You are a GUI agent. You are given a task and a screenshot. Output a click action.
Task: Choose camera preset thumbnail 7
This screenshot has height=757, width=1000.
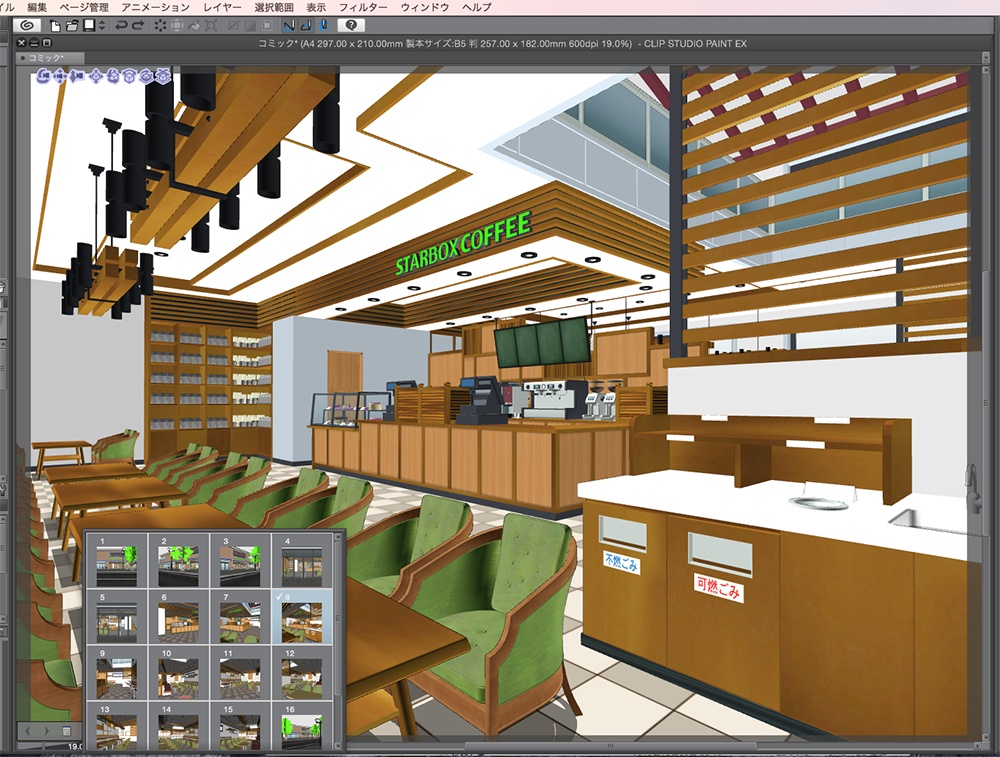(x=240, y=617)
